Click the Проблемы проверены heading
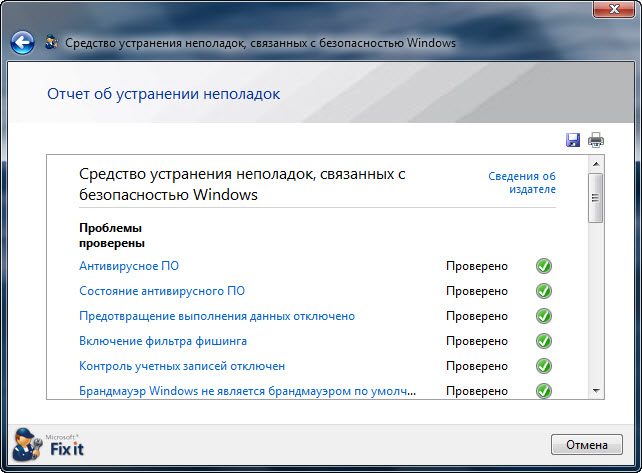This screenshot has width=642, height=473. tap(111, 235)
